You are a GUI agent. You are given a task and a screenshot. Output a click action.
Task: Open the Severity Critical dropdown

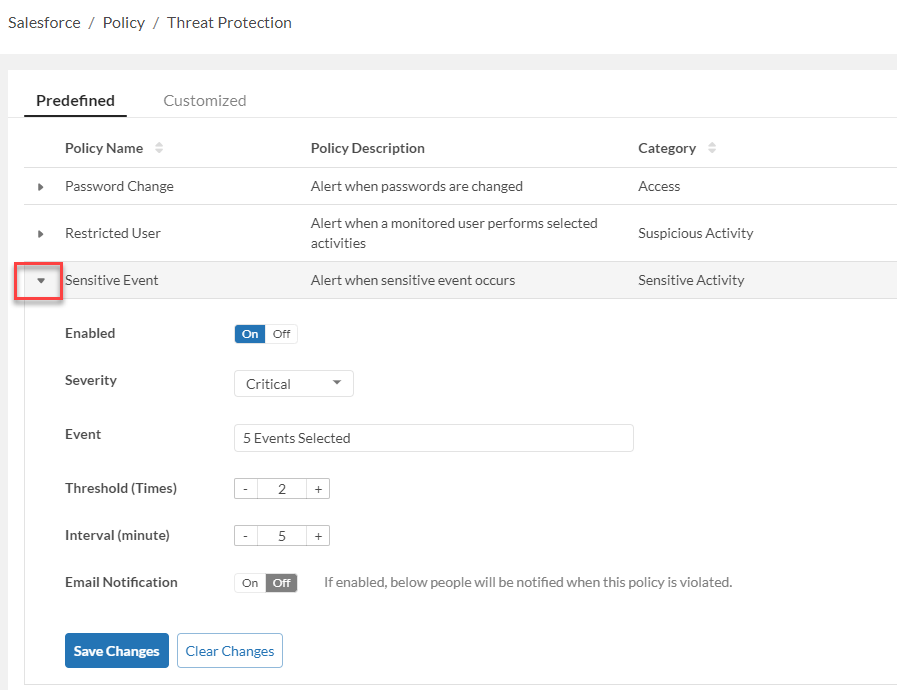[x=293, y=384]
